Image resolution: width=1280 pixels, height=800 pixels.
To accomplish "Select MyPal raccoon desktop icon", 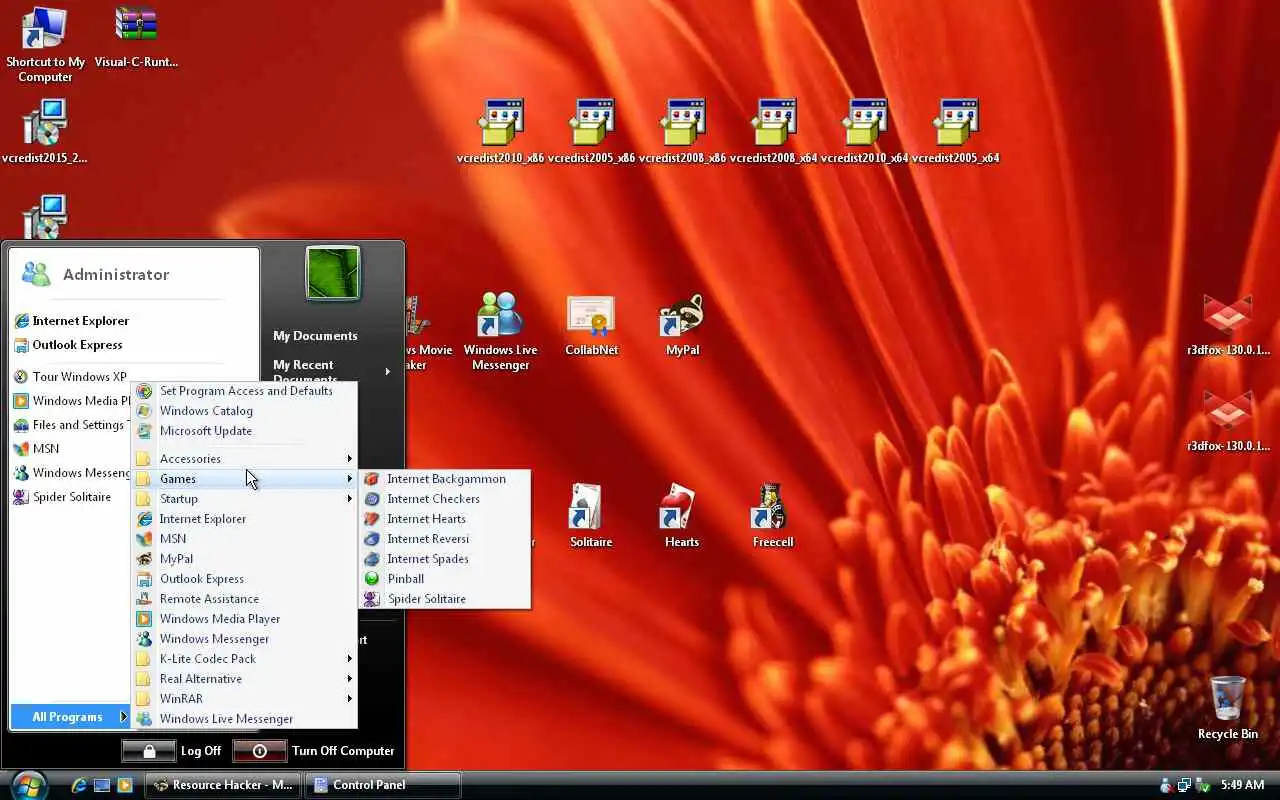I will pos(682,325).
